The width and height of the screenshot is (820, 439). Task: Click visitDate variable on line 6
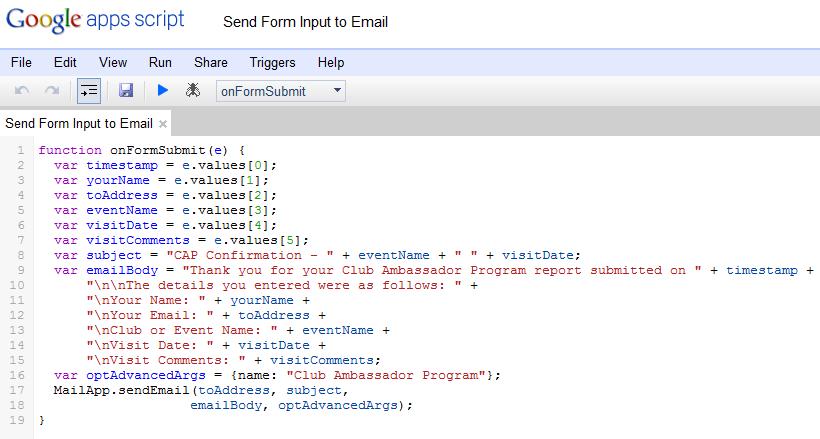point(122,226)
